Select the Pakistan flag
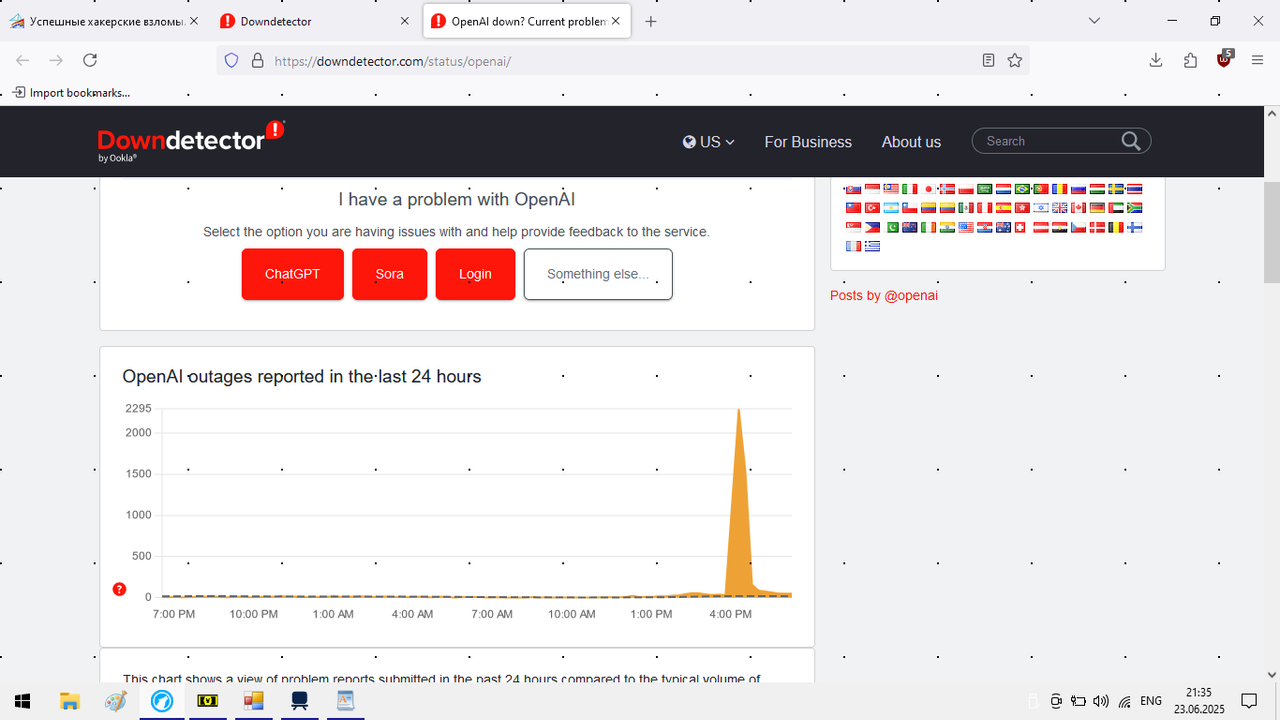Image resolution: width=1280 pixels, height=720 pixels. (x=892, y=227)
